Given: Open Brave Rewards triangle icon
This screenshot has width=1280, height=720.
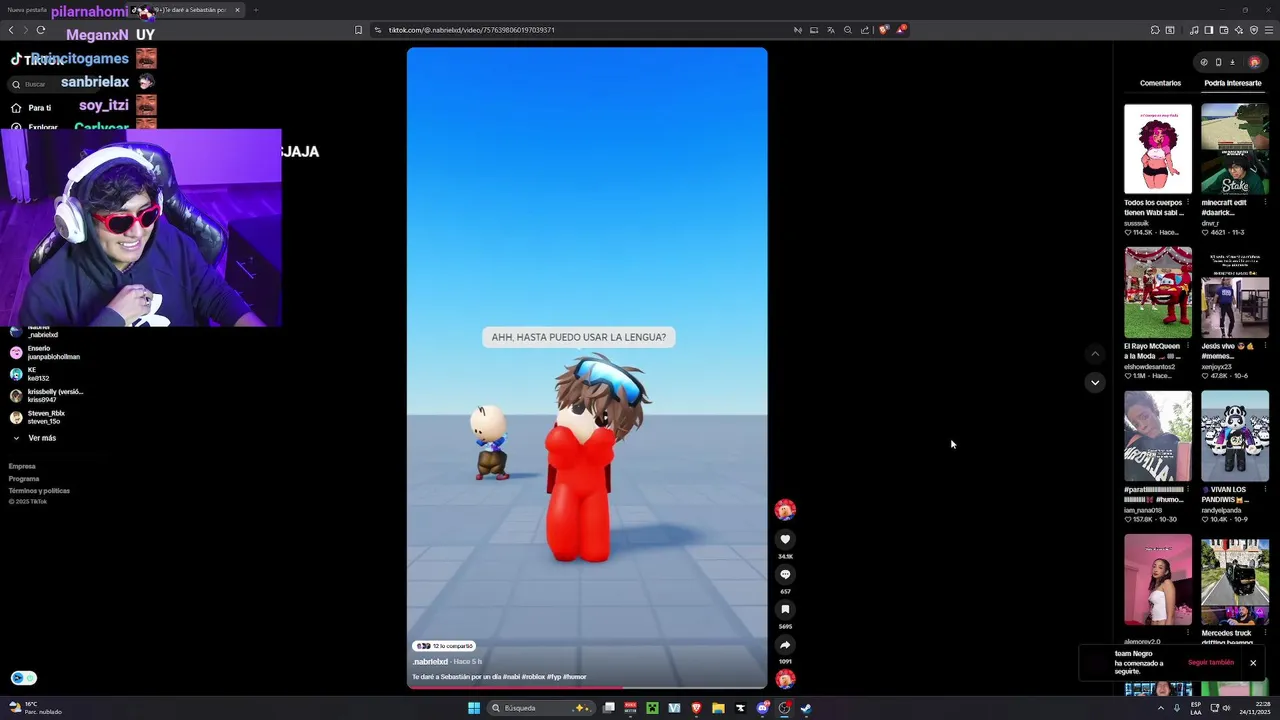Looking at the screenshot, I should pos(901,30).
